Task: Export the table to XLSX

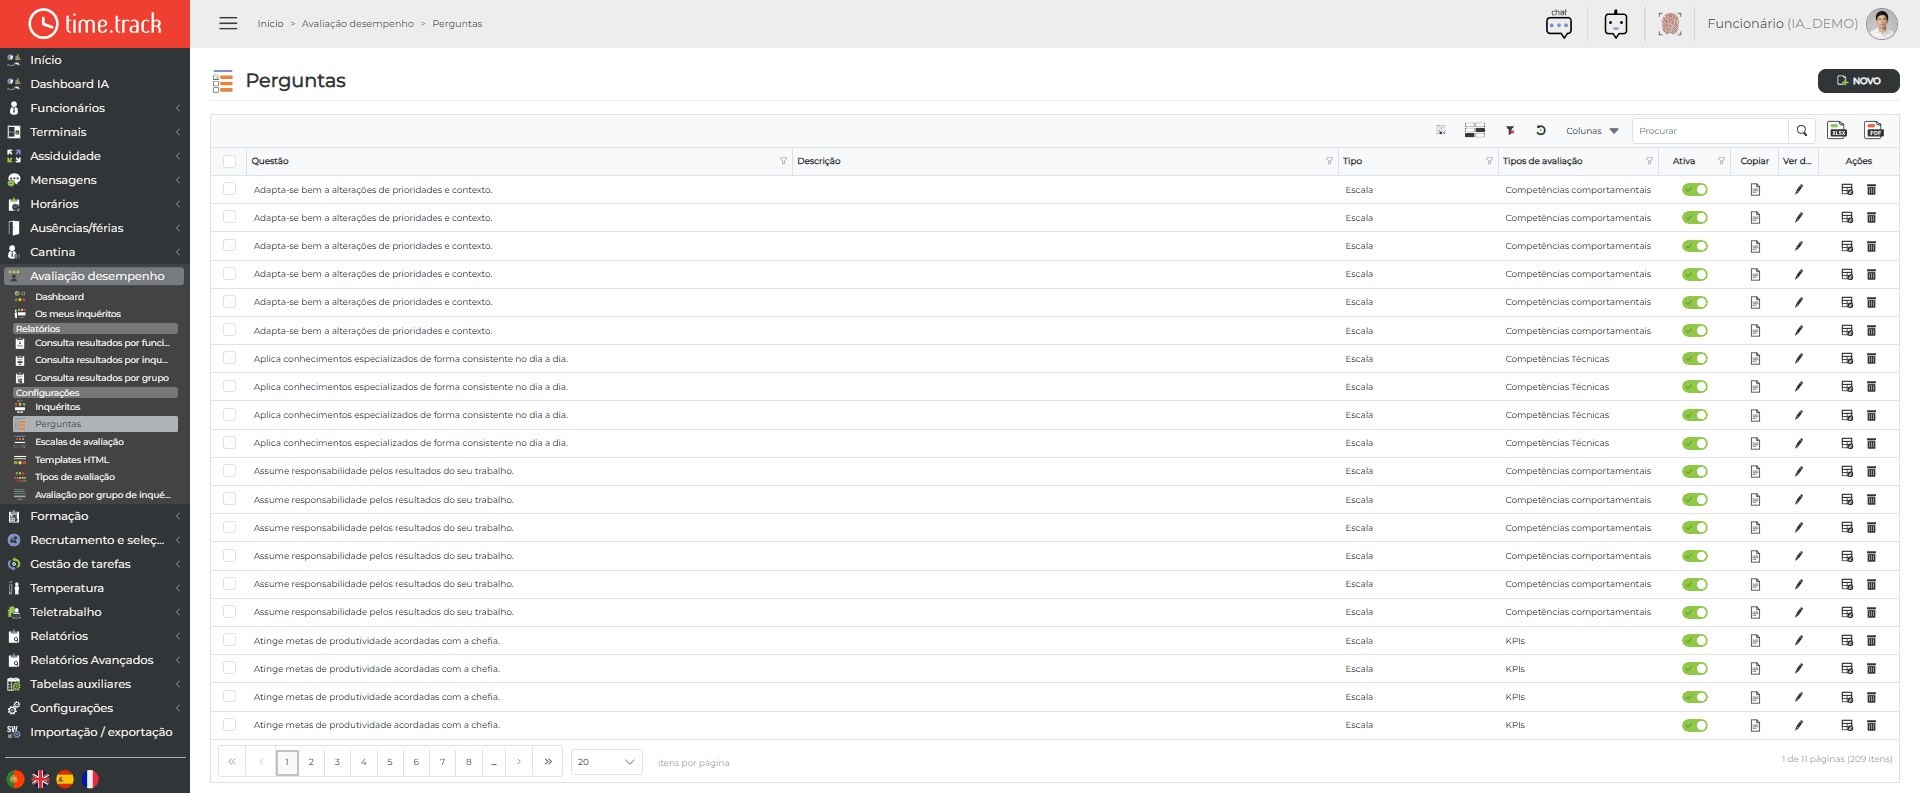Action: [x=1837, y=130]
